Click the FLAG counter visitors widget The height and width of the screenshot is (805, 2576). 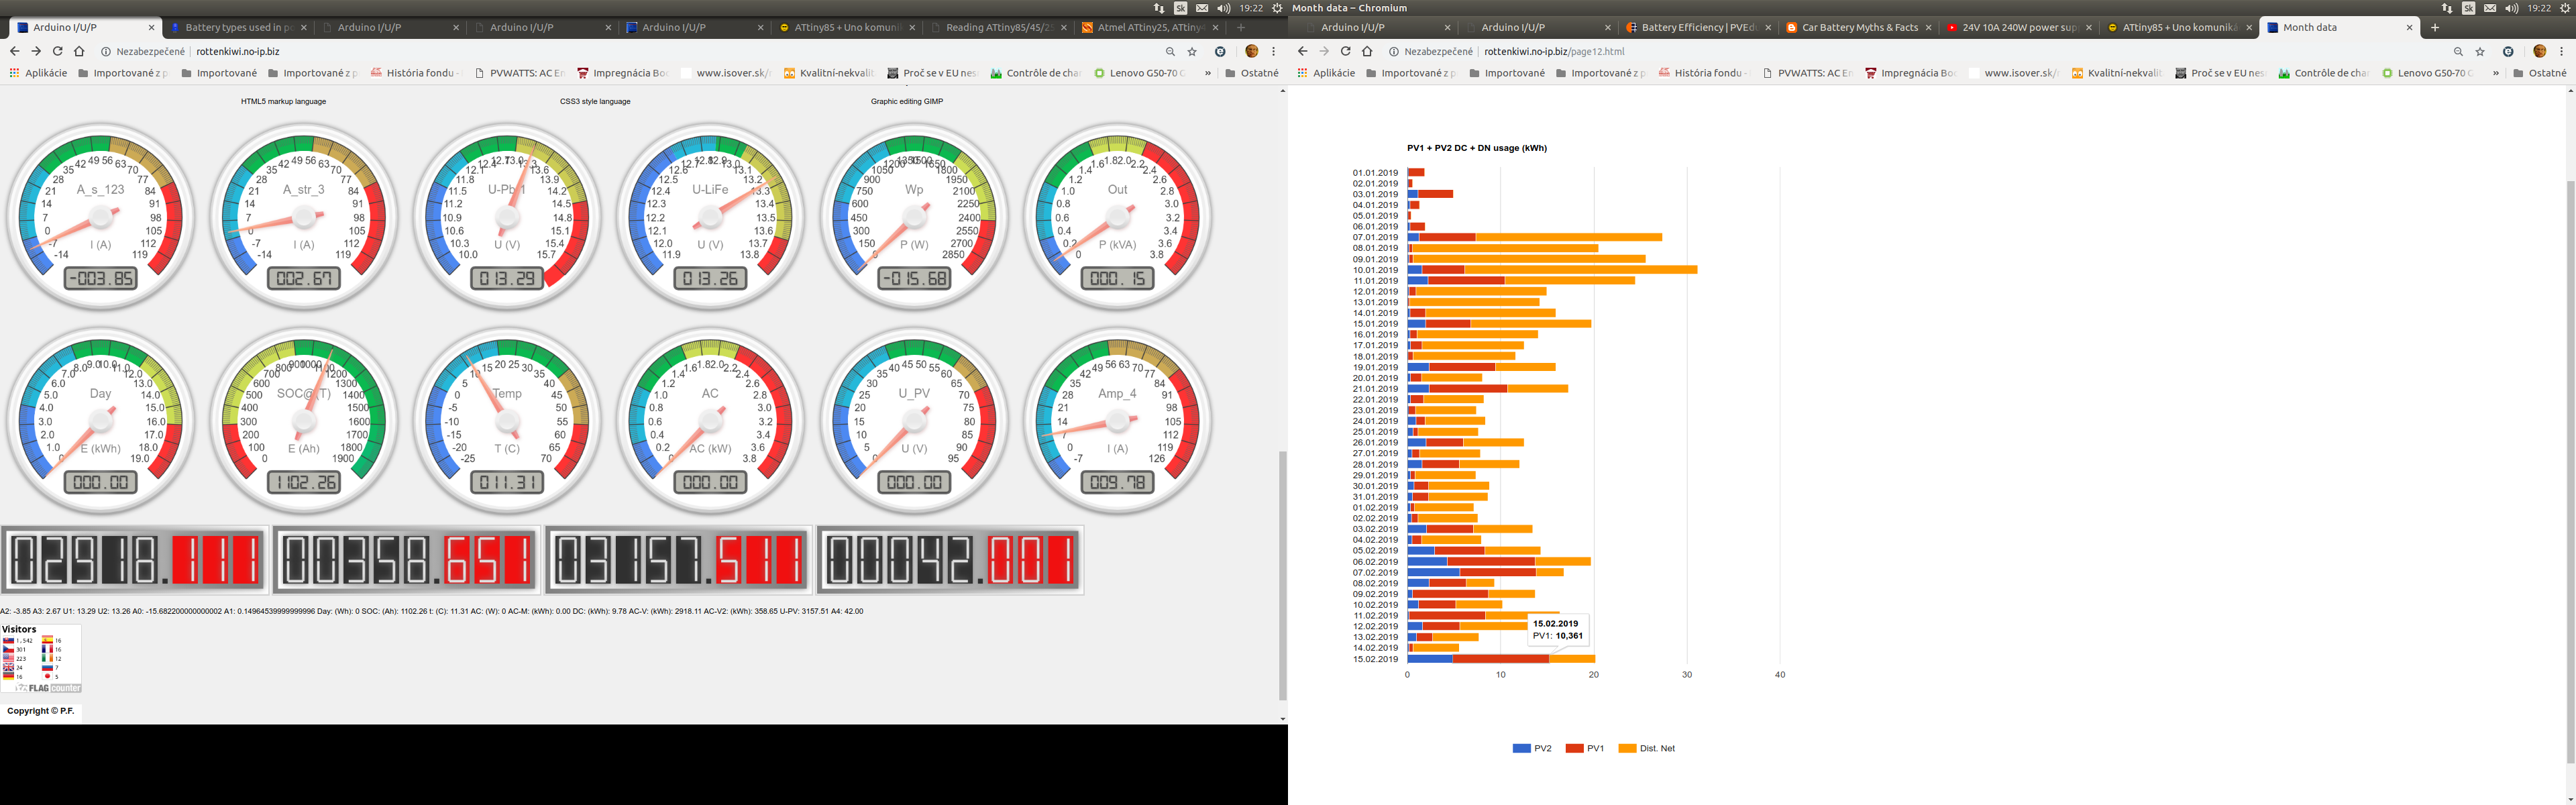(x=41, y=660)
